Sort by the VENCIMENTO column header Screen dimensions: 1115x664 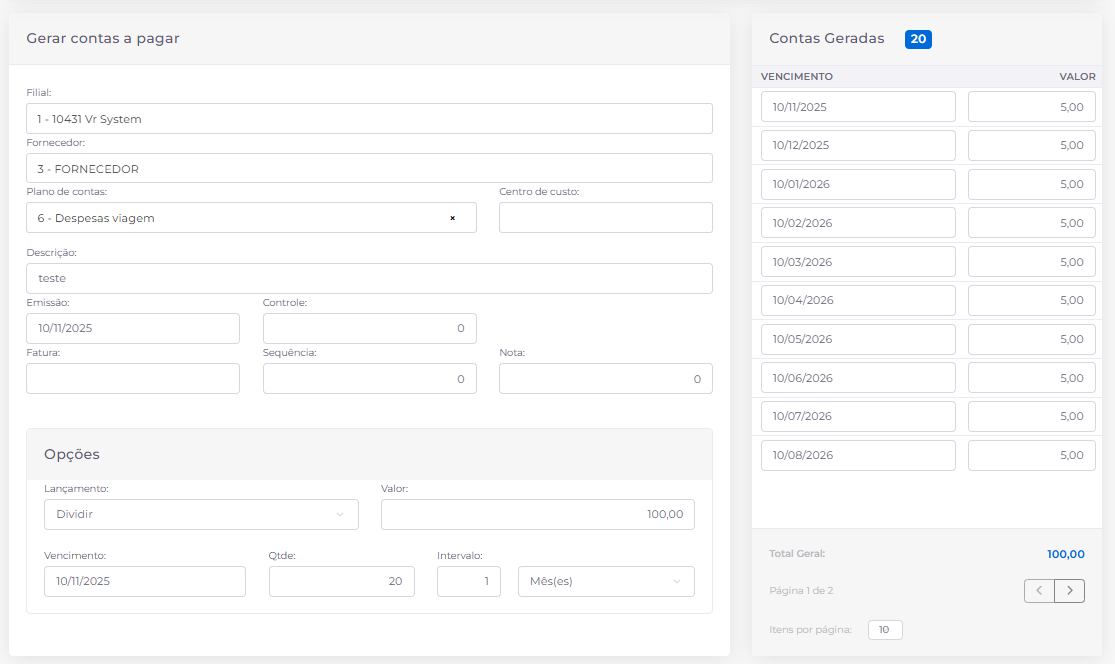[x=797, y=77]
